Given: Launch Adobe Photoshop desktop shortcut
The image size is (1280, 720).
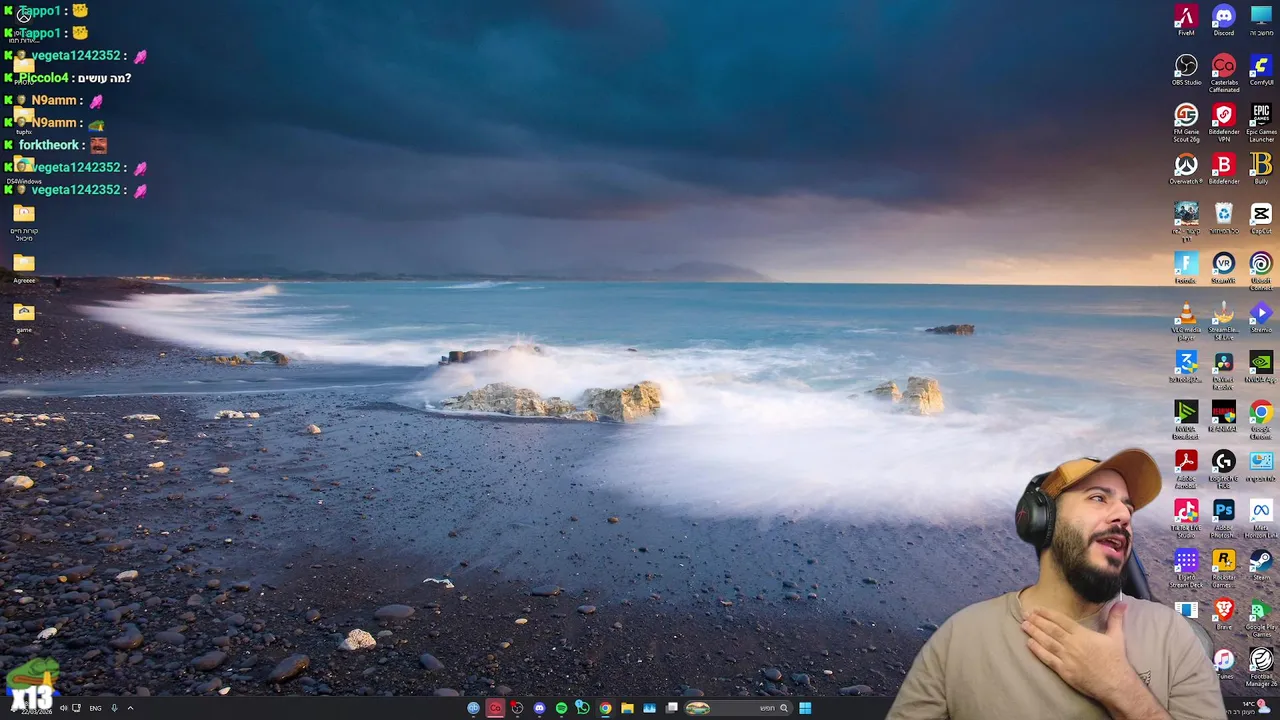Looking at the screenshot, I should pyautogui.click(x=1223, y=518).
